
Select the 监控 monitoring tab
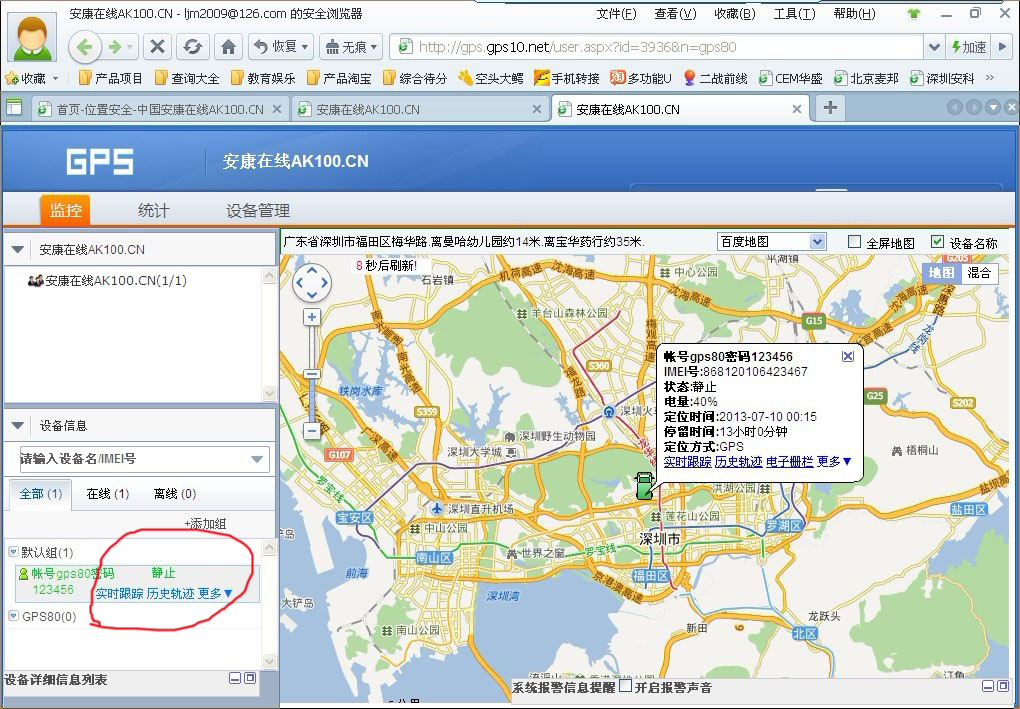point(66,210)
